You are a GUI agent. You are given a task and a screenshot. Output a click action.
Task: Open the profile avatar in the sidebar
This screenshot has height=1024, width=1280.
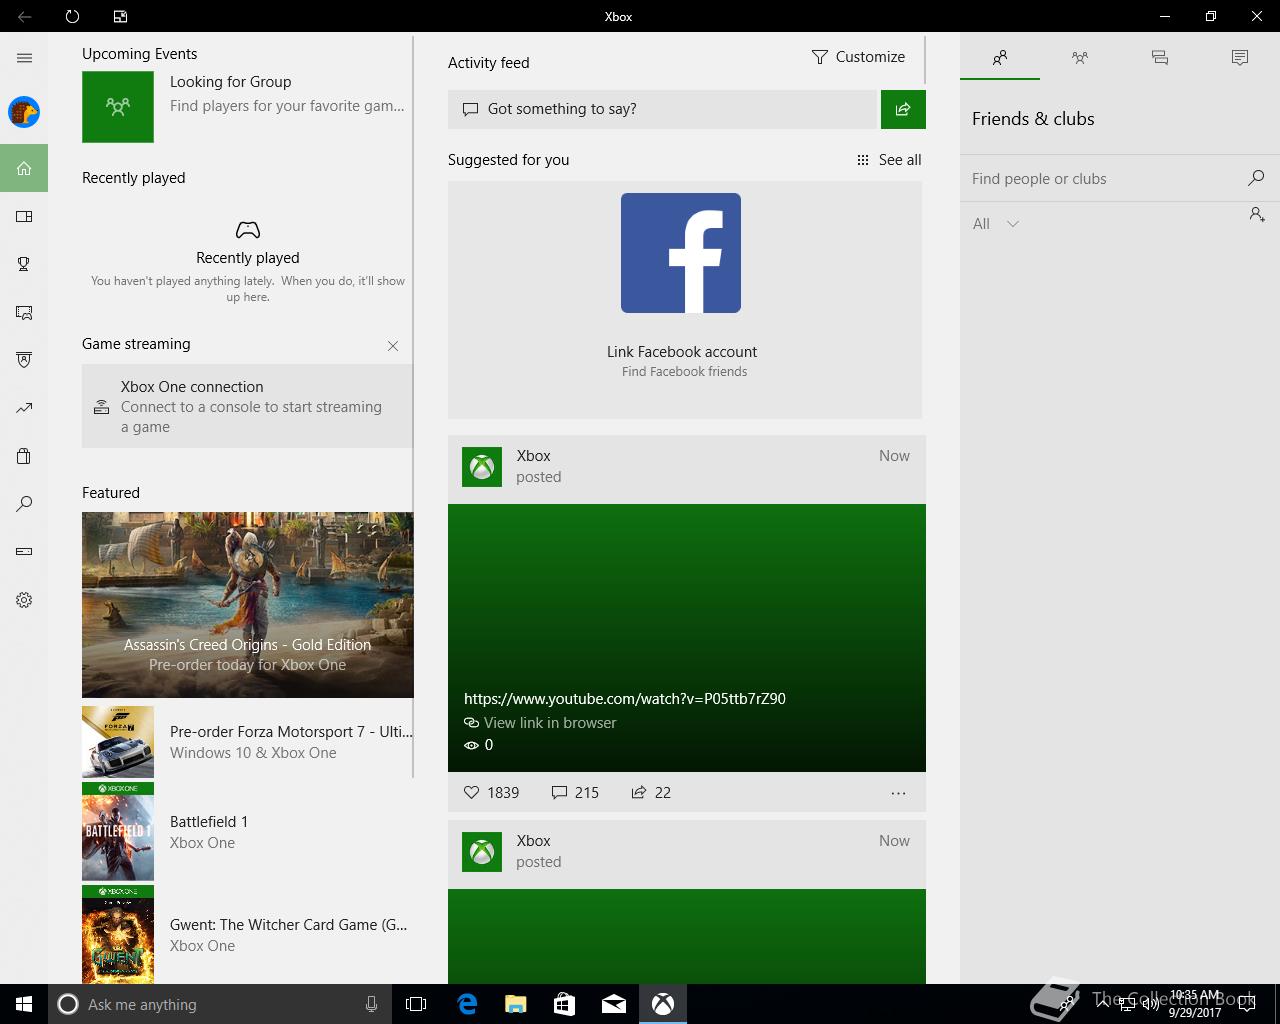point(24,112)
